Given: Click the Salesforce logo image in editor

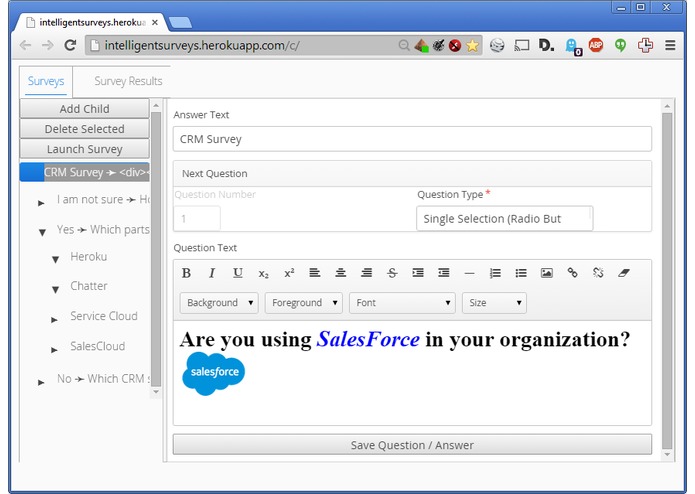Looking at the screenshot, I should (213, 373).
